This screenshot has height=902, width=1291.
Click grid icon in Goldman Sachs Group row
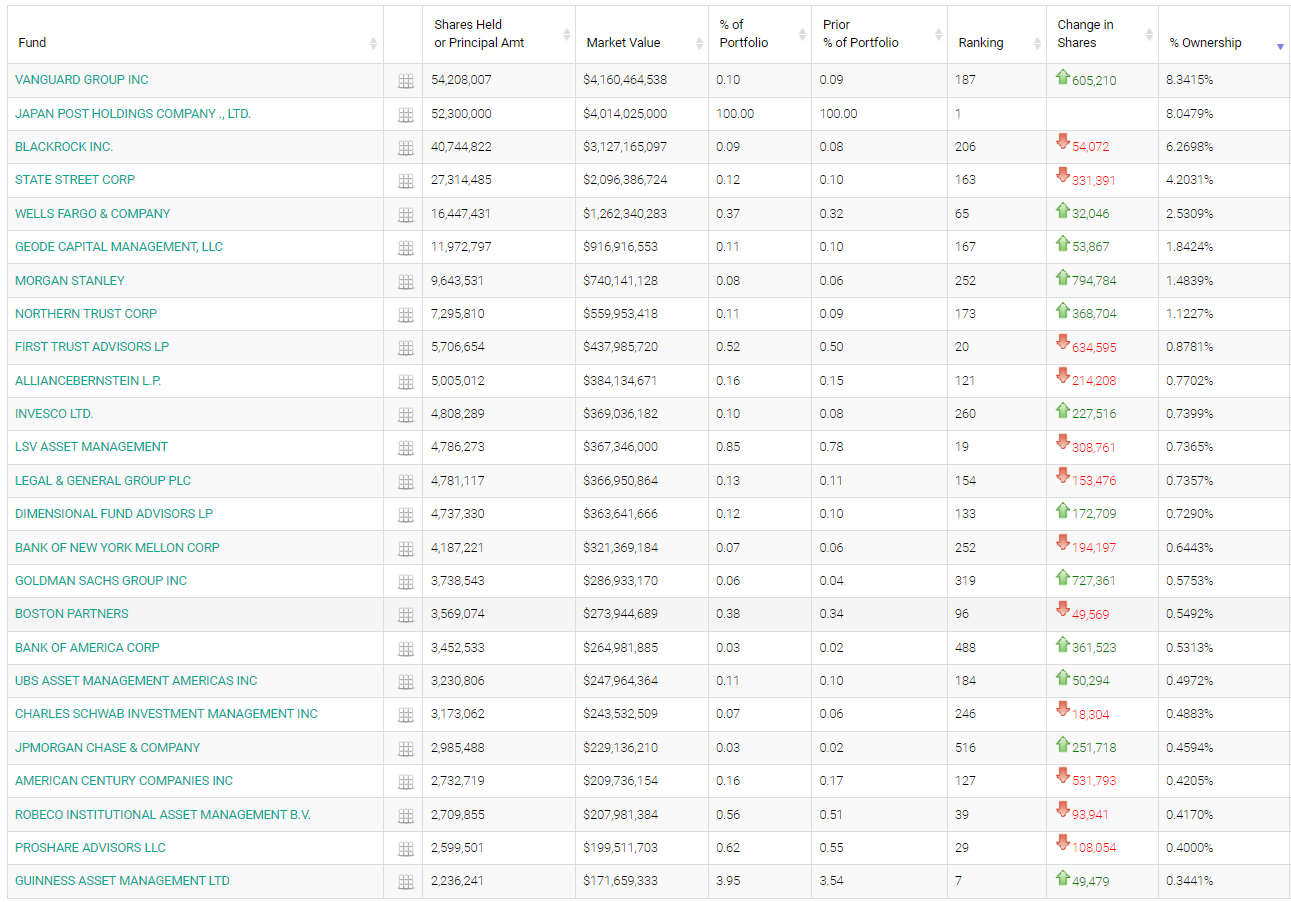[406, 583]
